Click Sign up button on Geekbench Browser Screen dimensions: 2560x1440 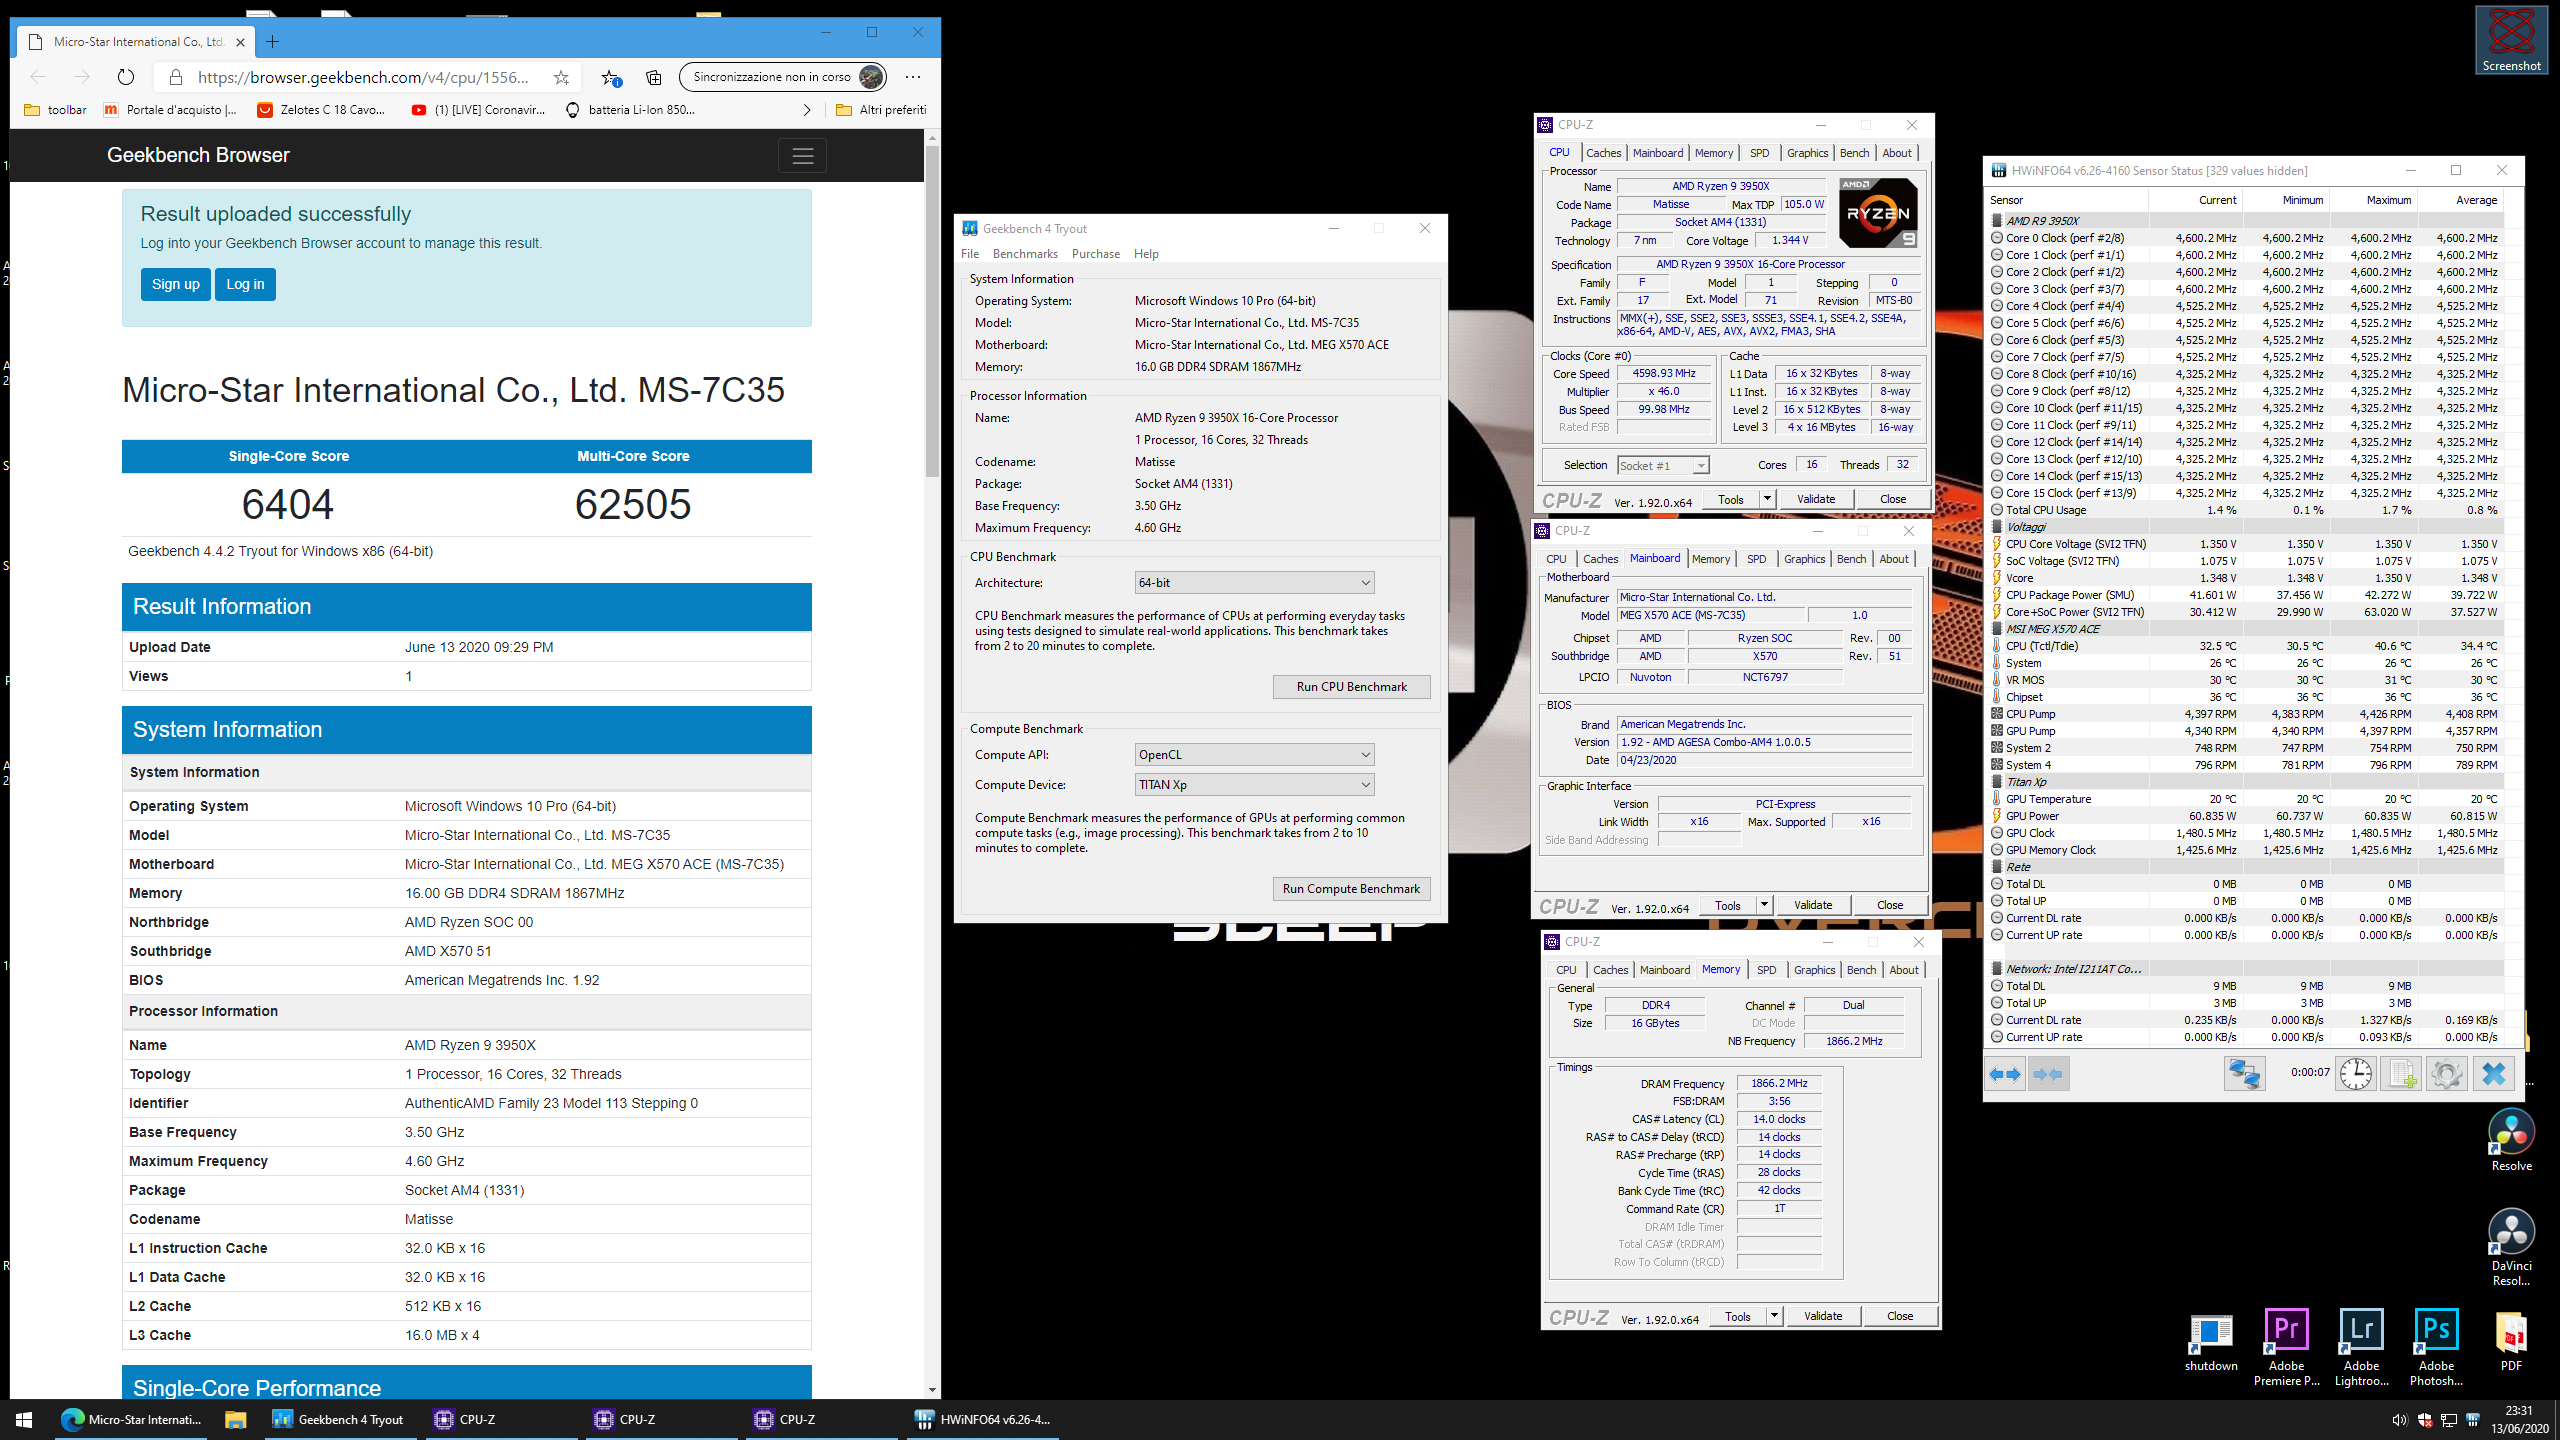[176, 285]
